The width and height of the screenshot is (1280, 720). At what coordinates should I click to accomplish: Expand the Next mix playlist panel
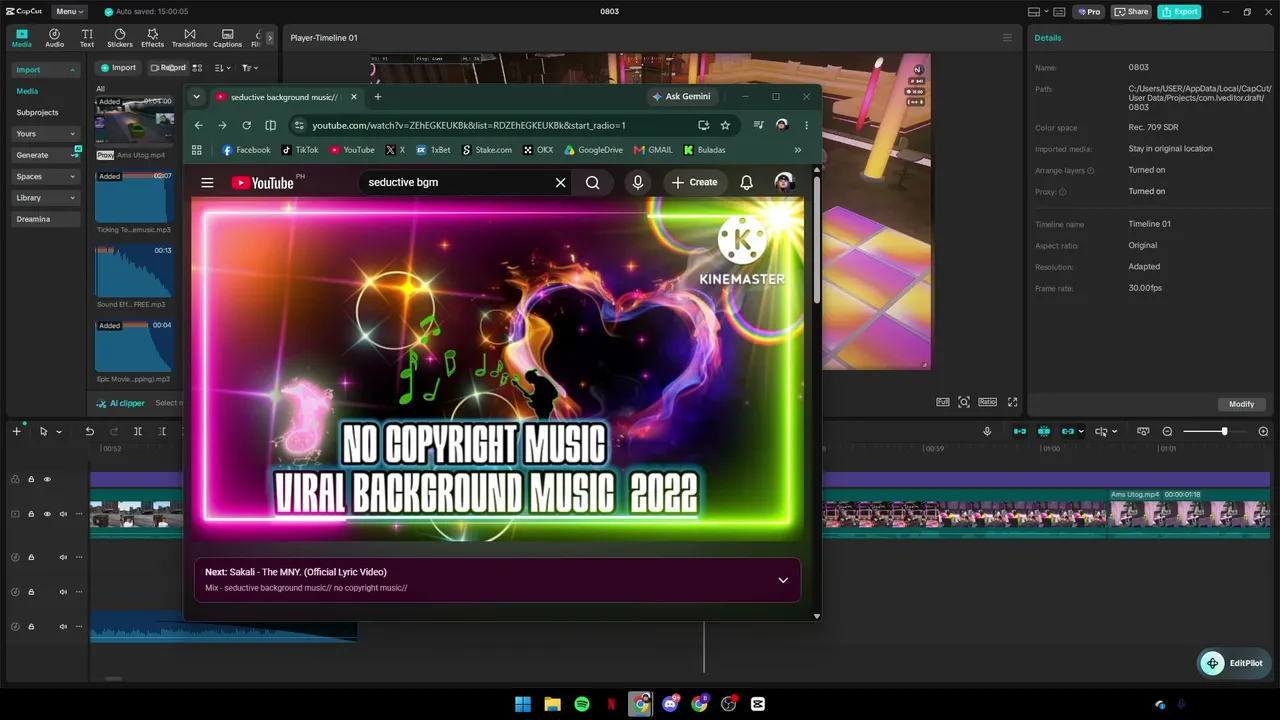(x=783, y=580)
